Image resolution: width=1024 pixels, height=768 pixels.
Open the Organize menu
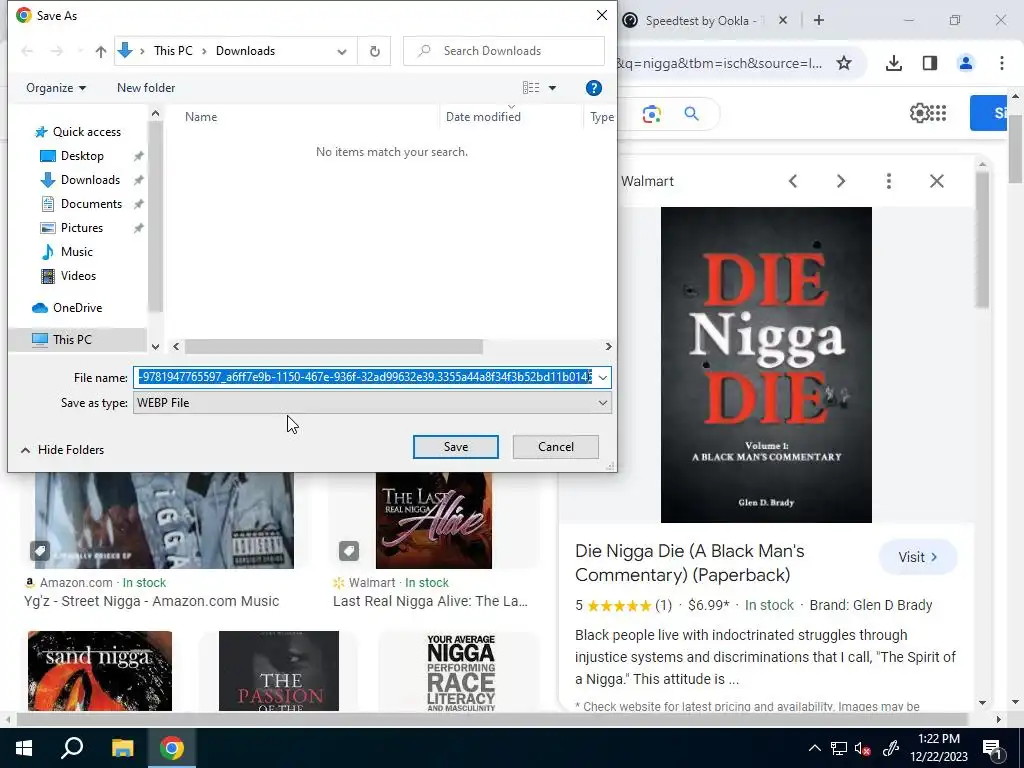click(56, 88)
